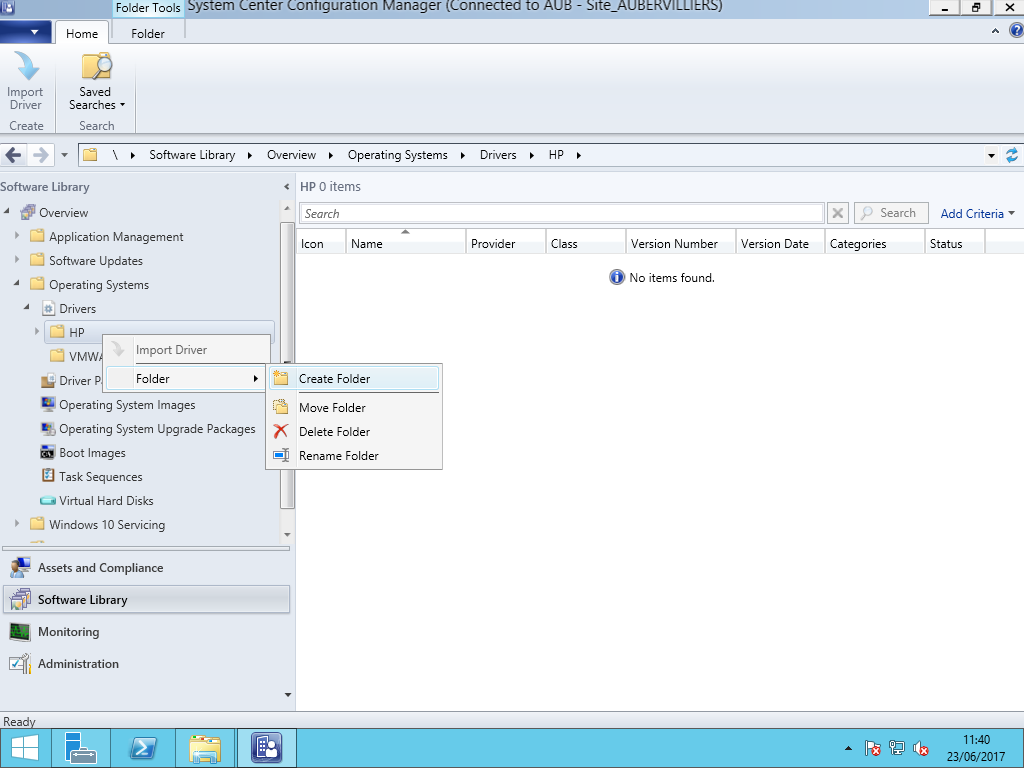Click the Drivers node icon
Image resolution: width=1024 pixels, height=768 pixels.
coord(48,309)
